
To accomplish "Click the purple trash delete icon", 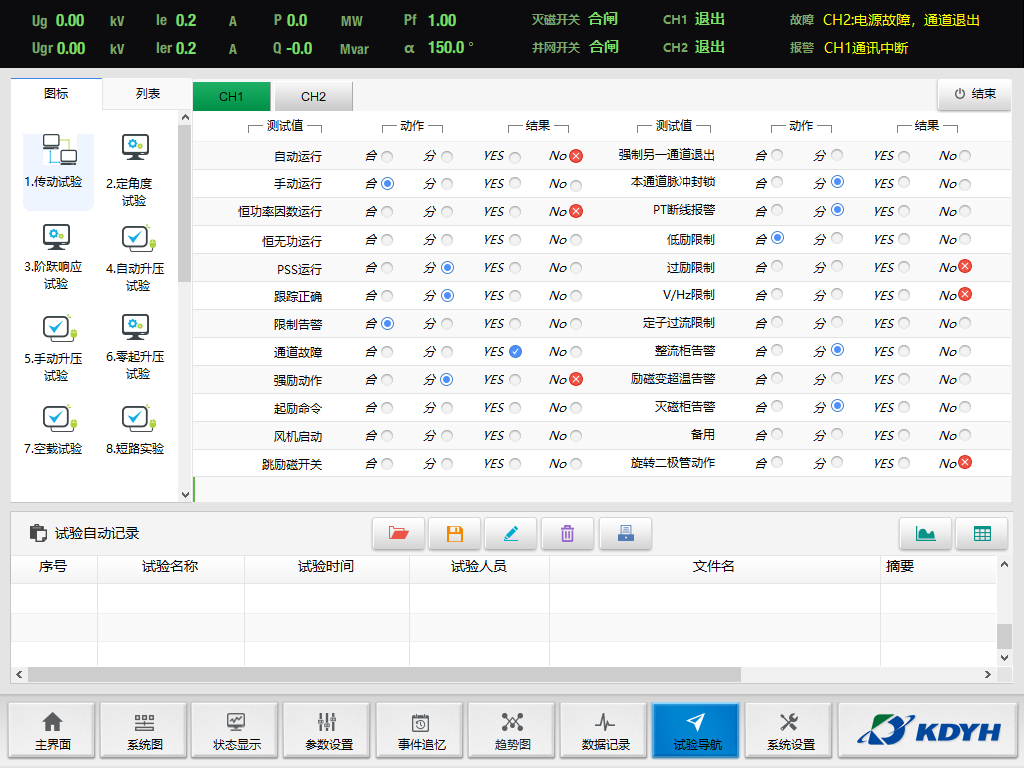I will point(567,534).
